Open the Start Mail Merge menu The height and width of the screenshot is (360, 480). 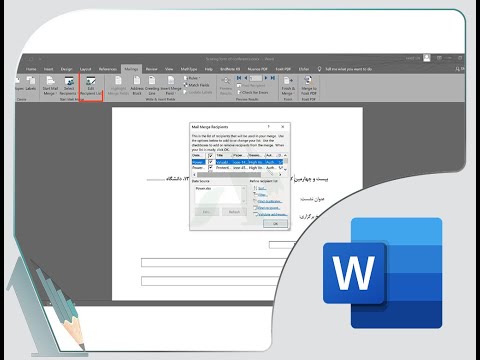pos(50,86)
